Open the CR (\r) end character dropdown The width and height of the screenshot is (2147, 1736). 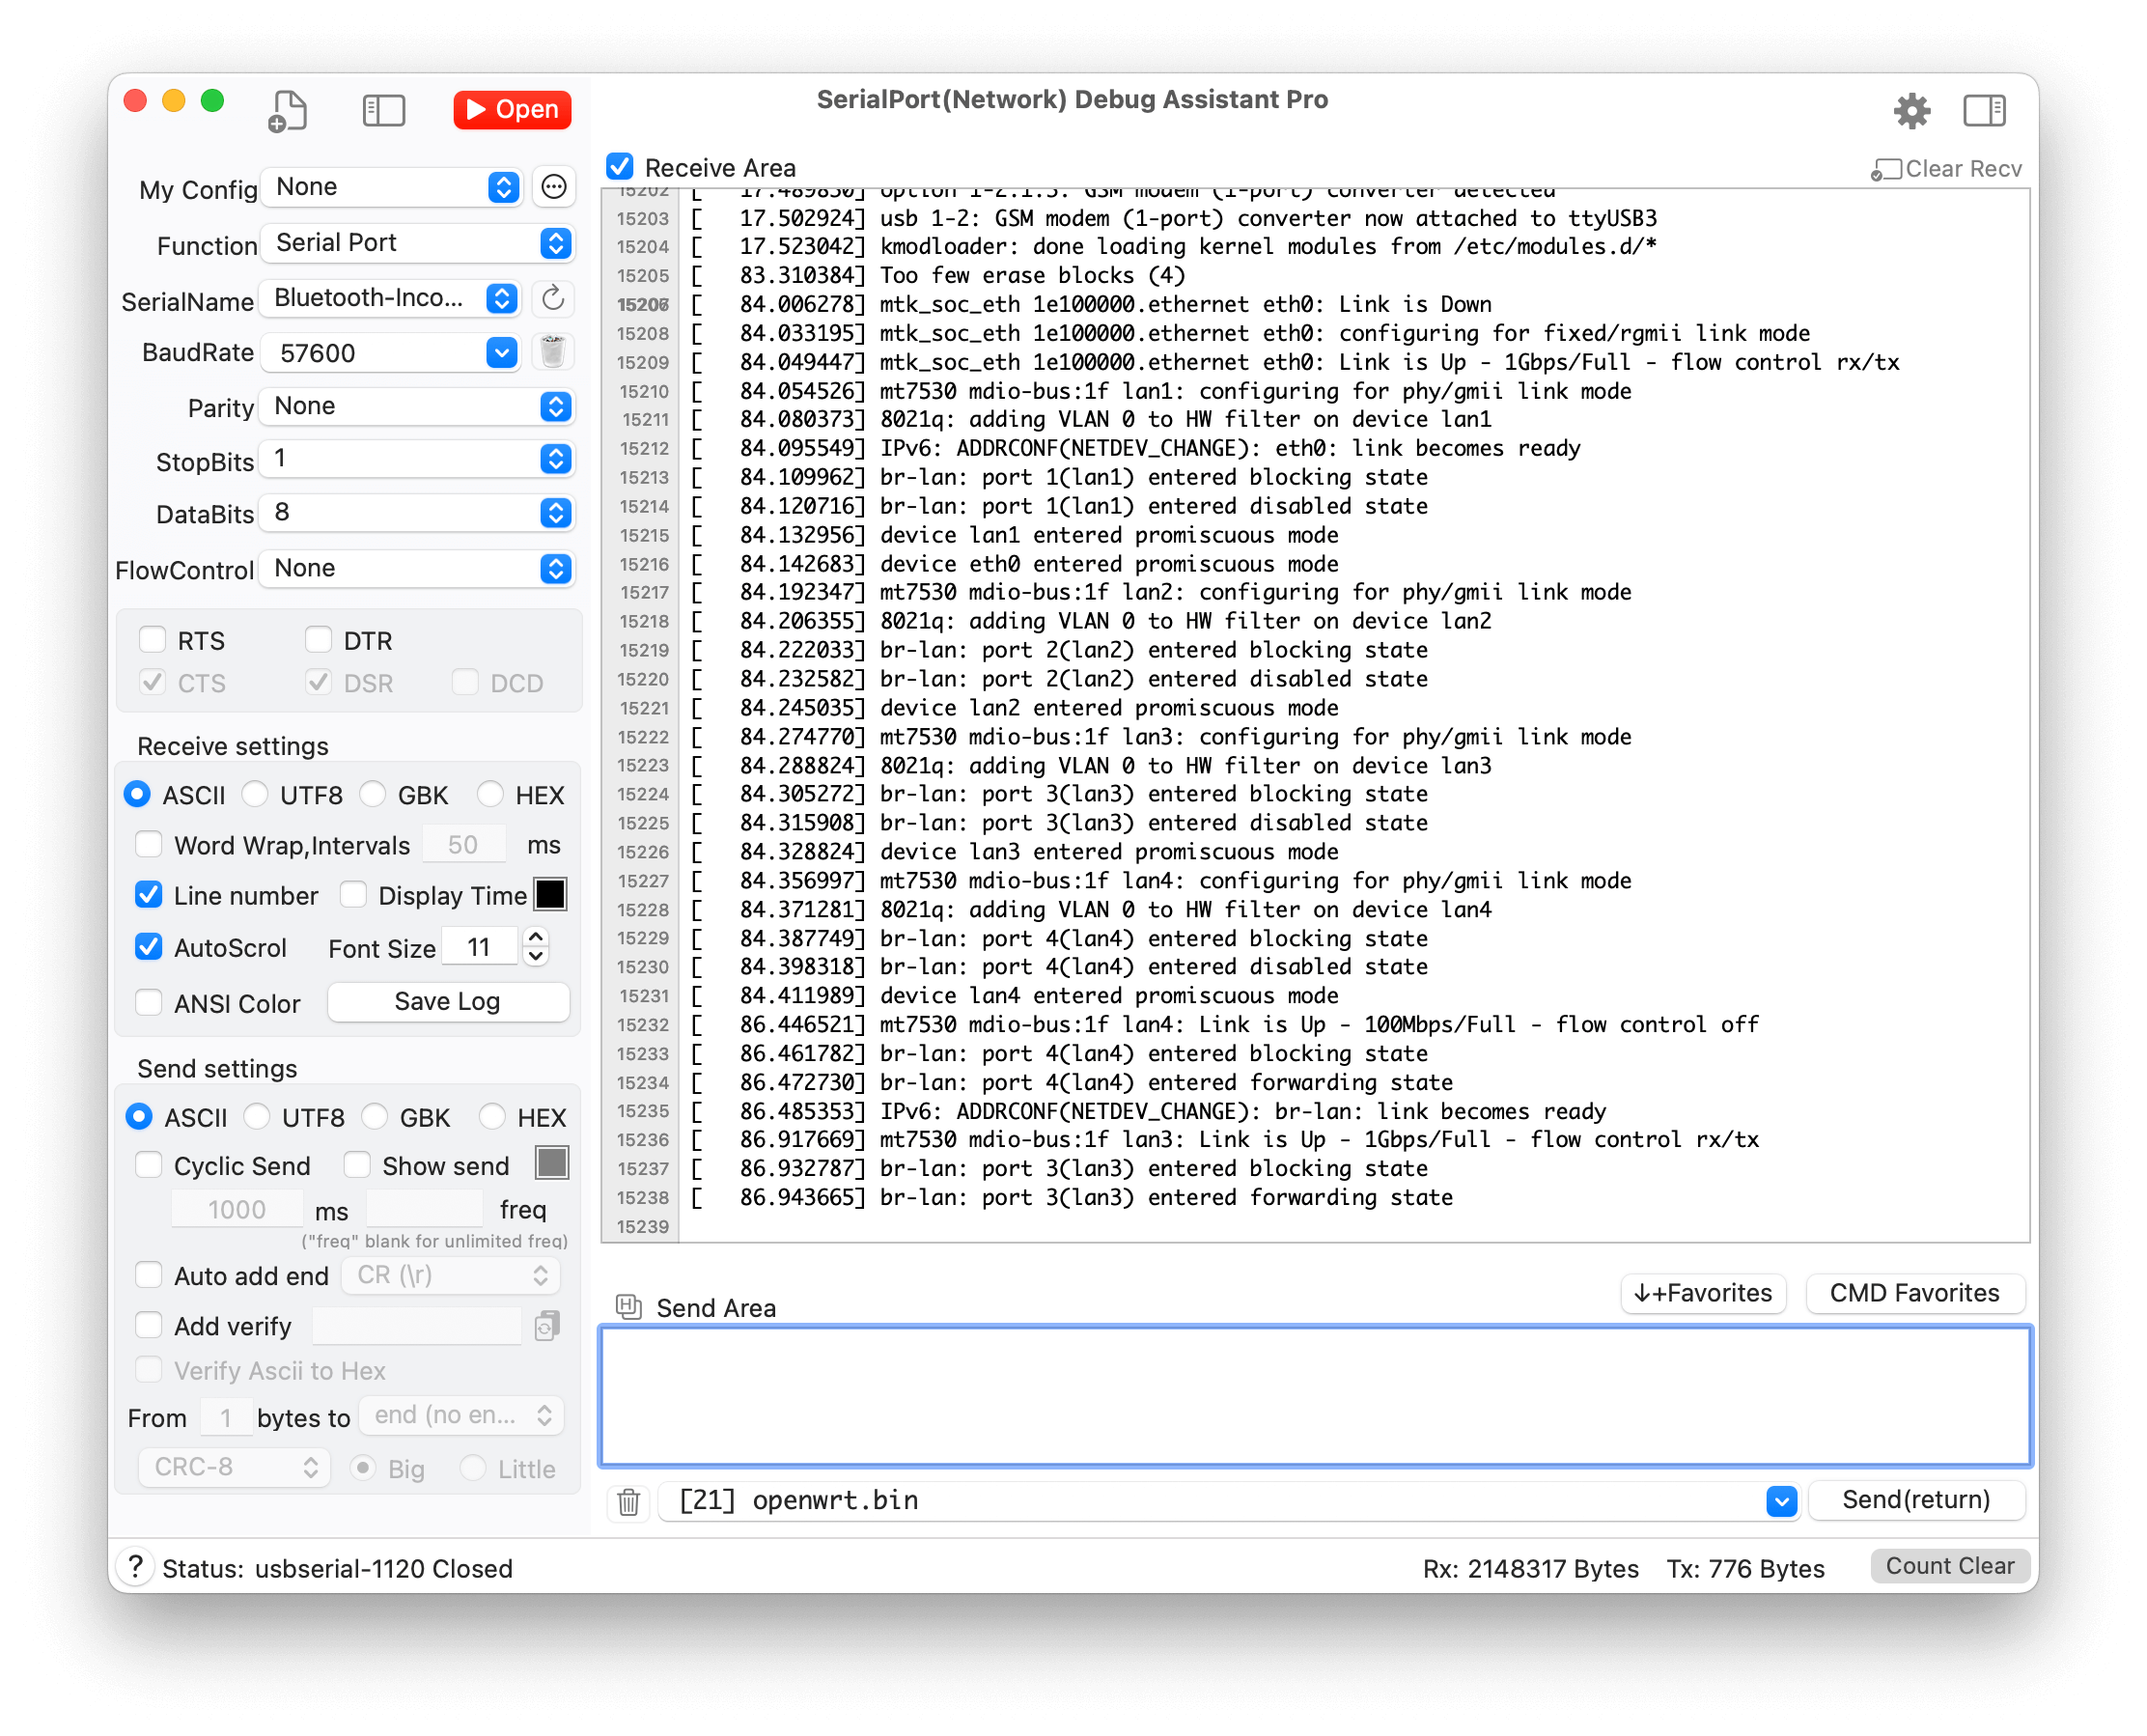pos(451,1275)
